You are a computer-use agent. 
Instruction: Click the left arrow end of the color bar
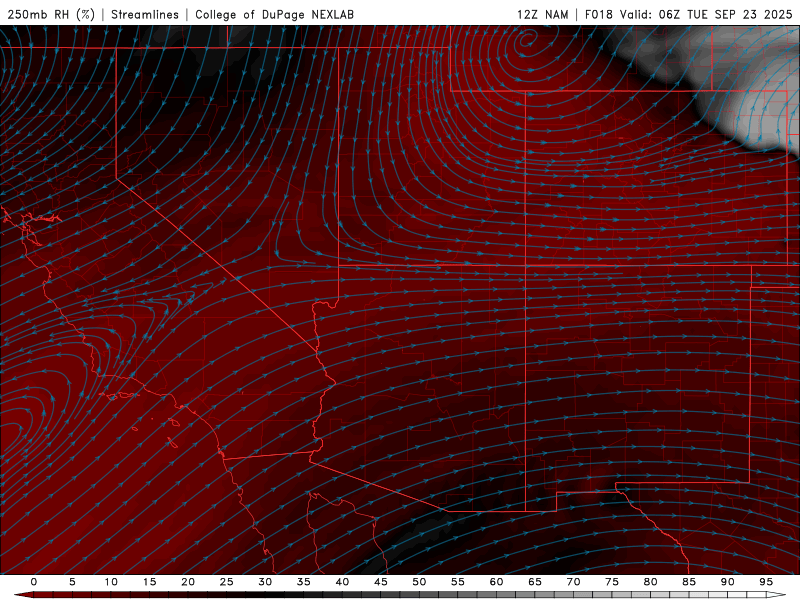tap(23, 595)
